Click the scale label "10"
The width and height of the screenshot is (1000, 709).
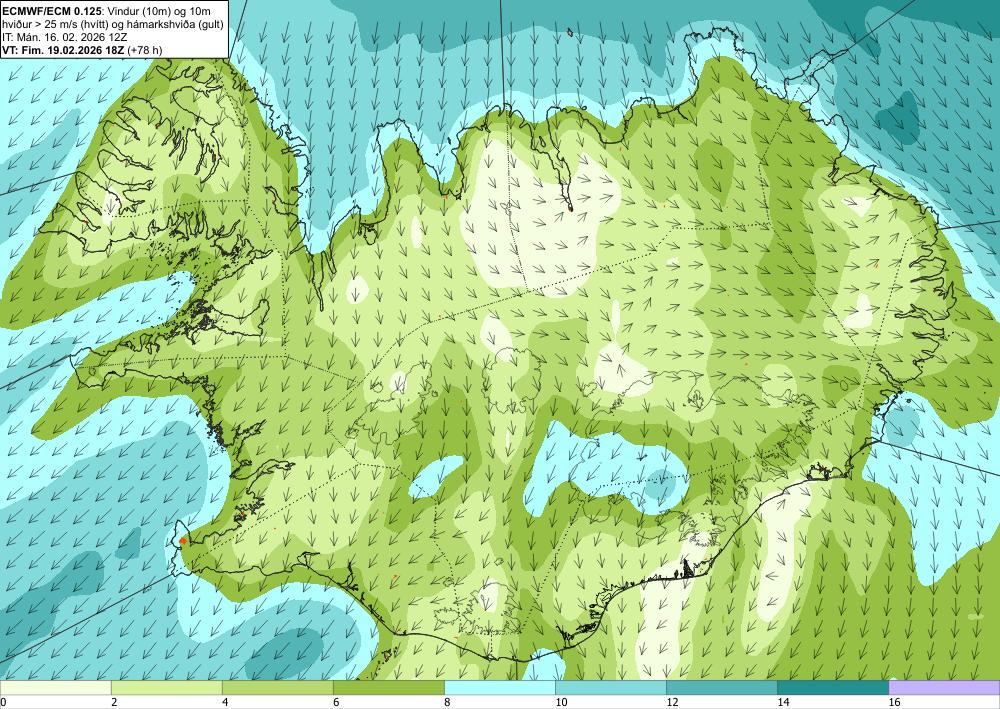click(561, 703)
